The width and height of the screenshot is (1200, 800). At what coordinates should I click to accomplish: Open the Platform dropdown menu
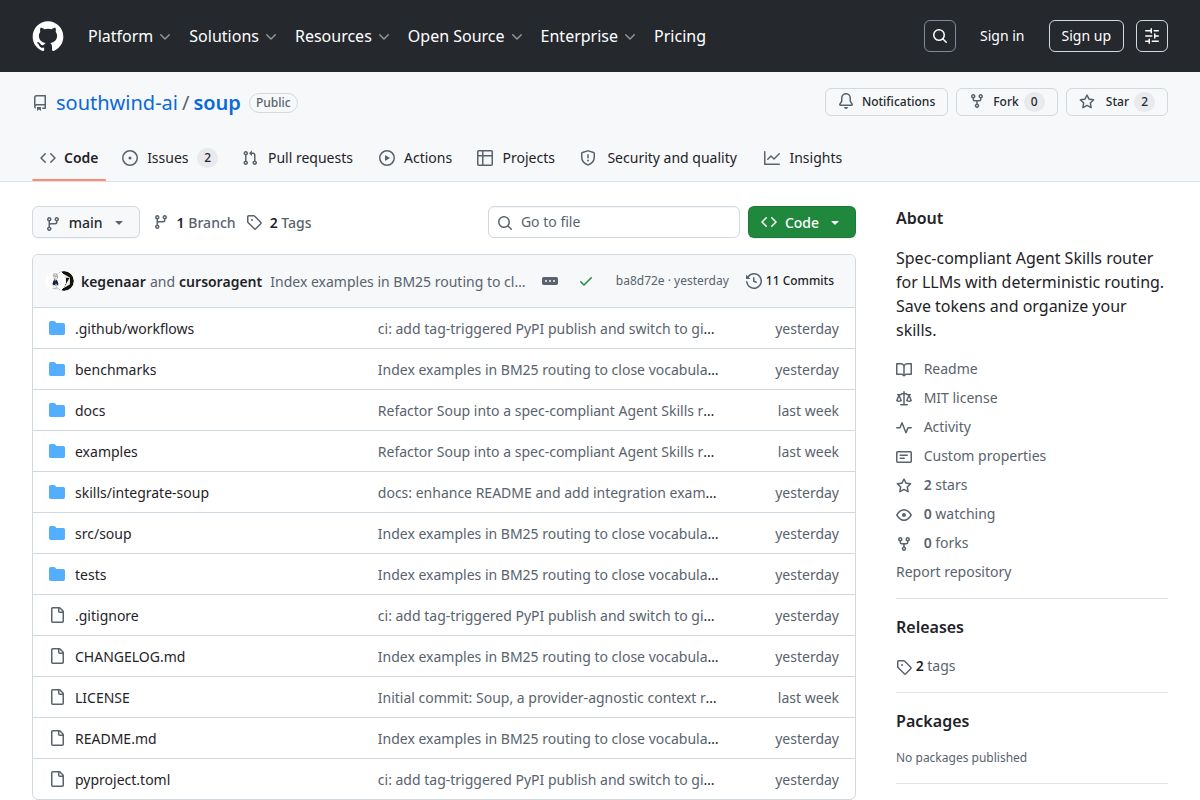tap(129, 36)
